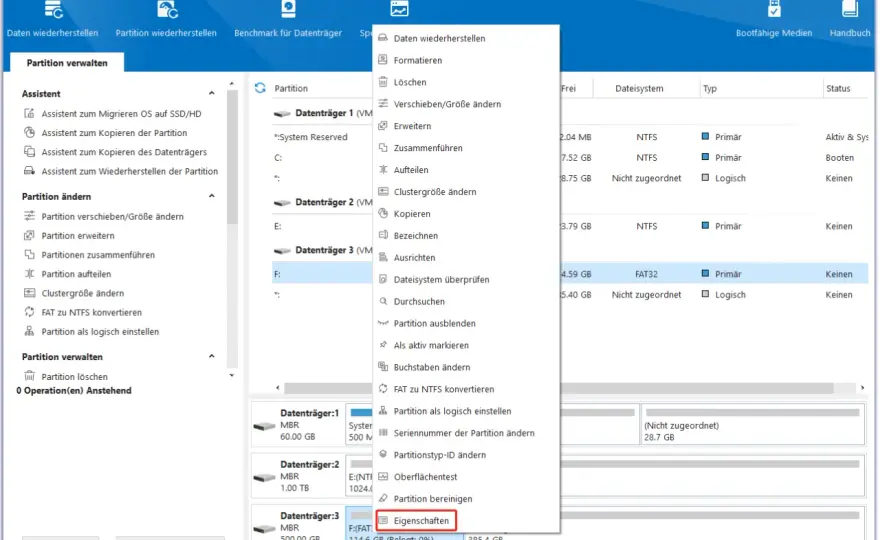The image size is (880, 540).
Task: Choose Partition ausblenden from context menu
Action: [466, 323]
